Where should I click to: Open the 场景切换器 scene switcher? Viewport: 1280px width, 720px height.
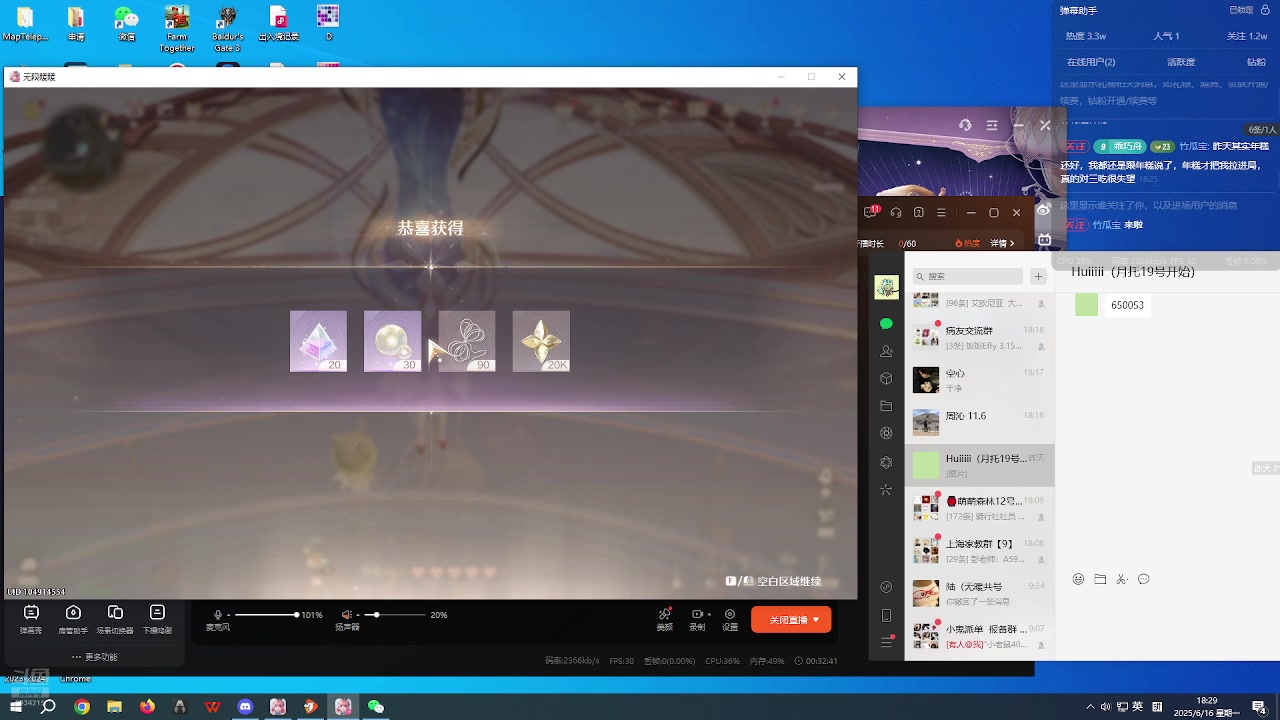(115, 619)
